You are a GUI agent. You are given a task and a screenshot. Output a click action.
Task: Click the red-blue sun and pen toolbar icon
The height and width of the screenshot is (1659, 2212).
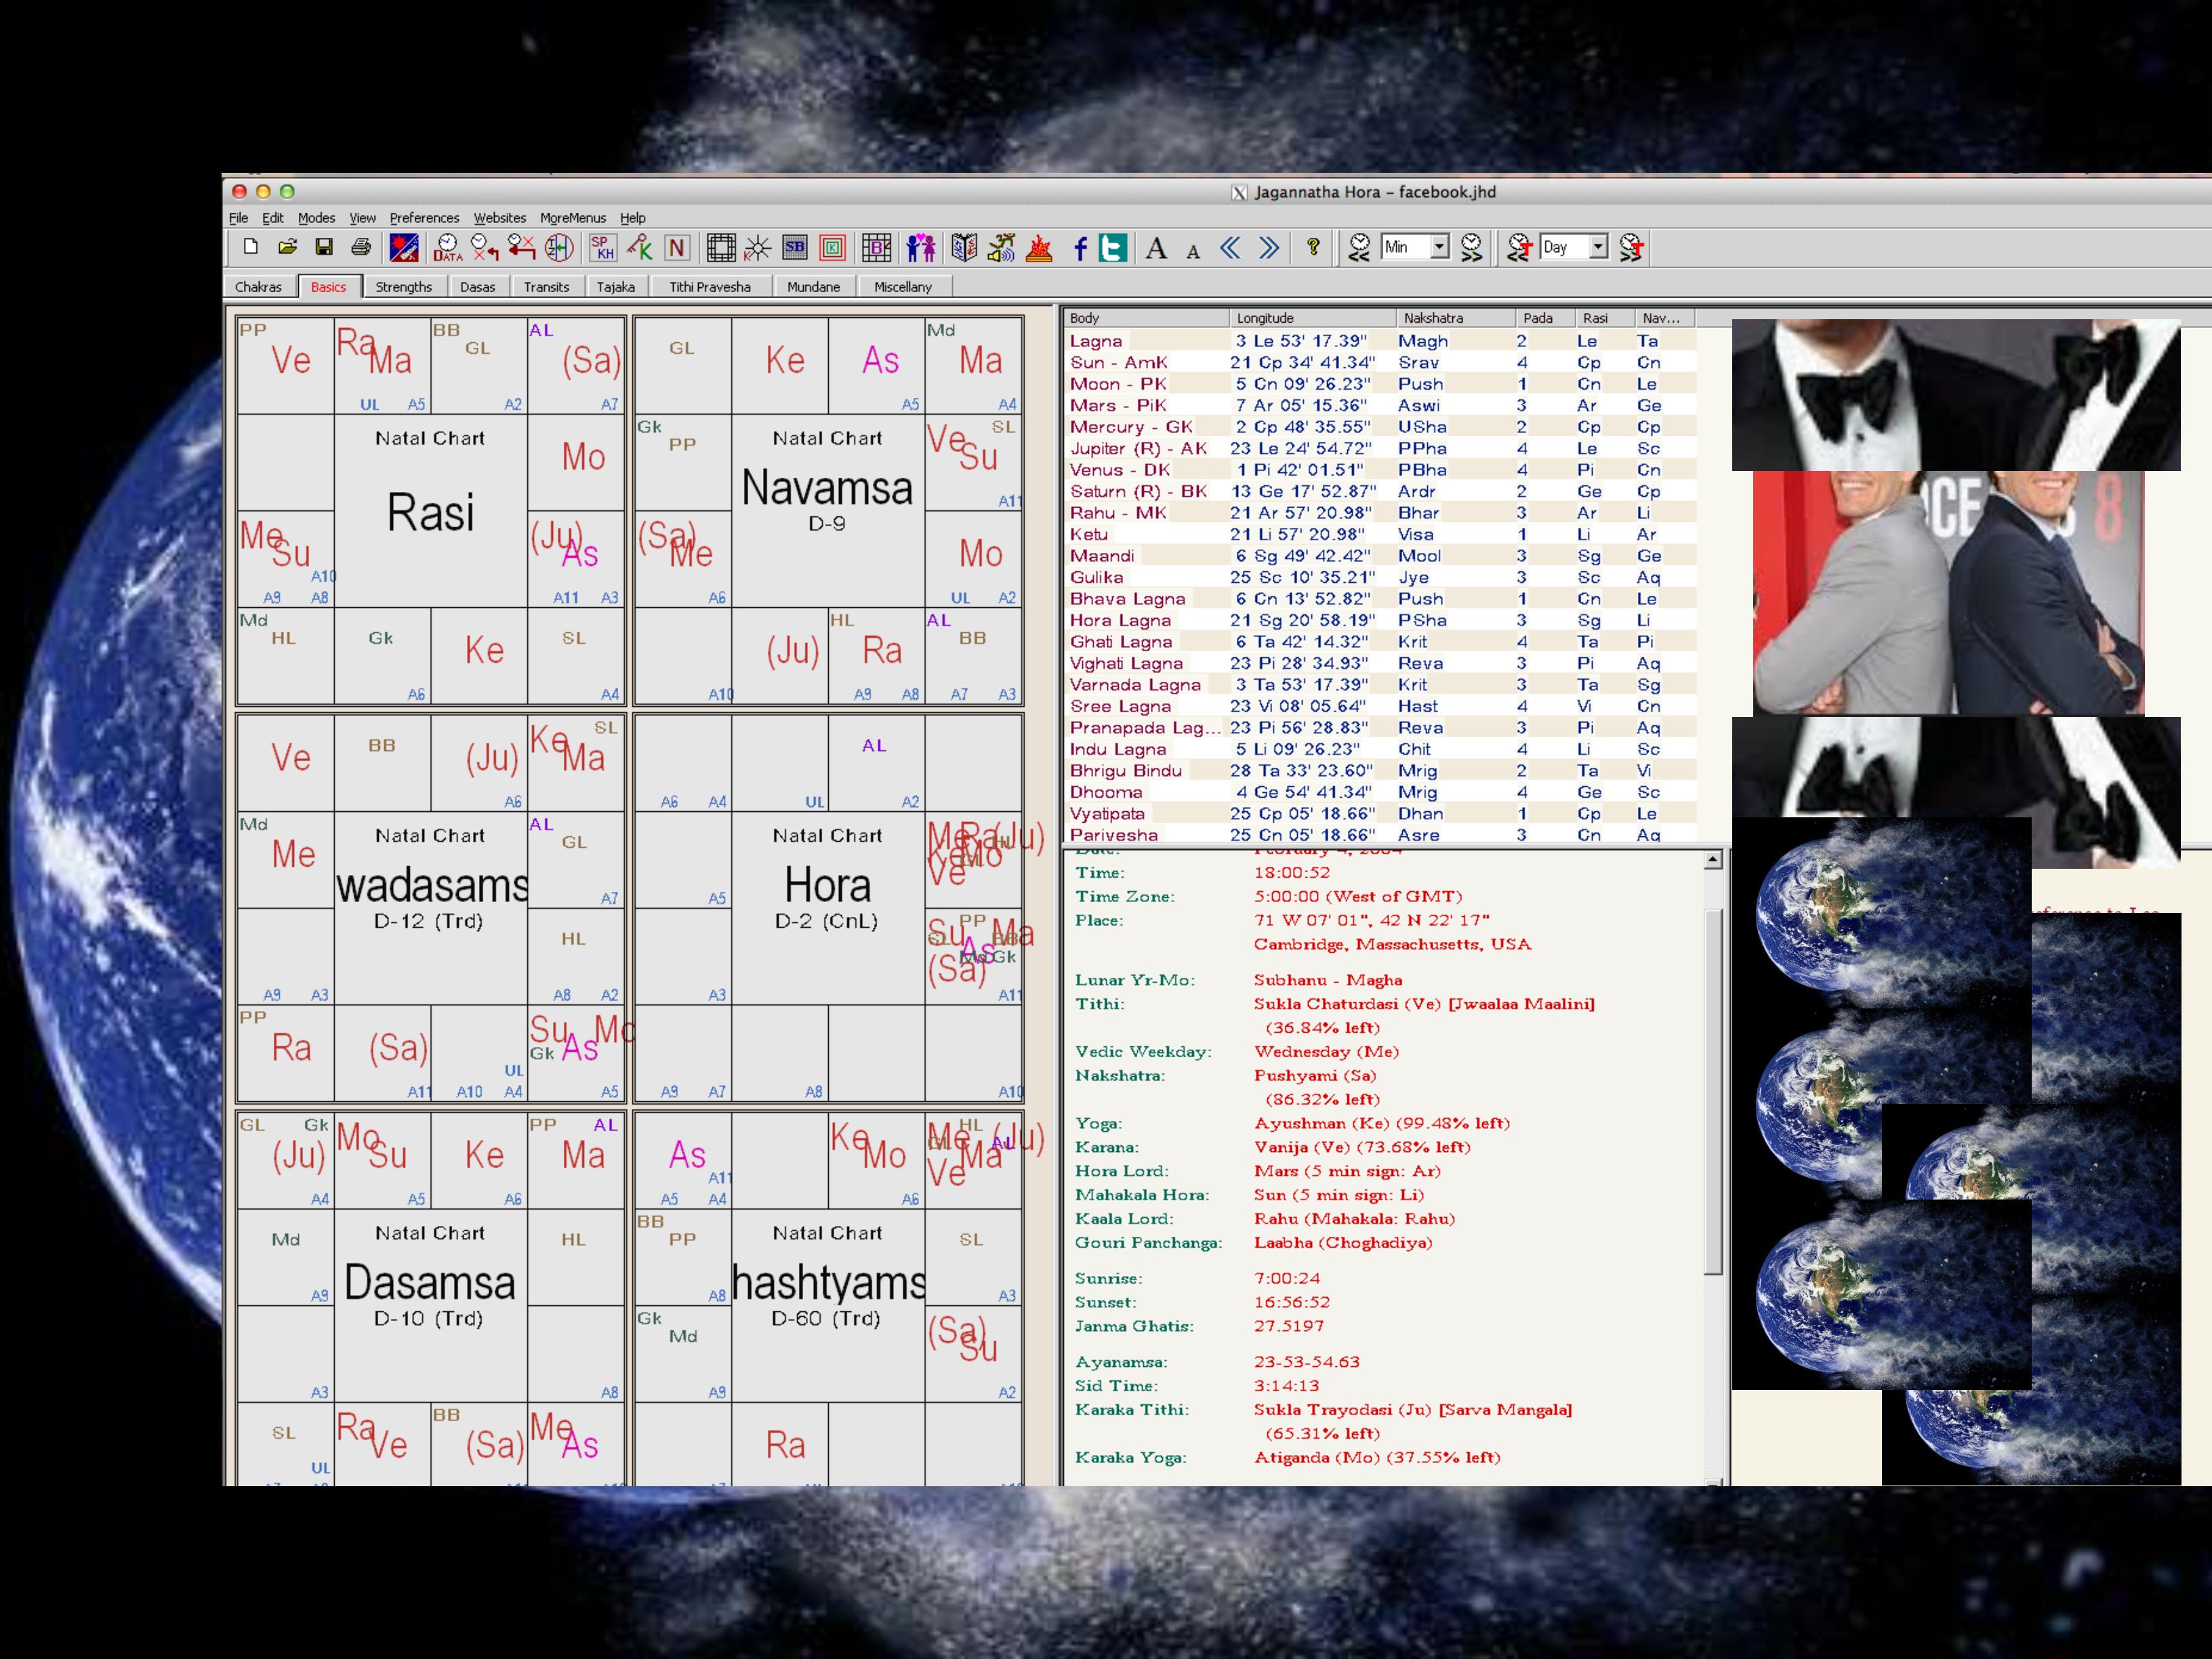tap(404, 247)
